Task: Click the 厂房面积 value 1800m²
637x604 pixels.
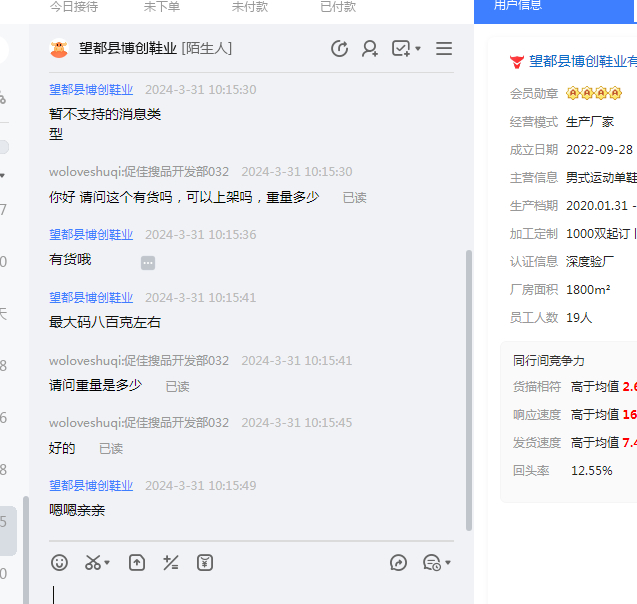Action: click(588, 290)
